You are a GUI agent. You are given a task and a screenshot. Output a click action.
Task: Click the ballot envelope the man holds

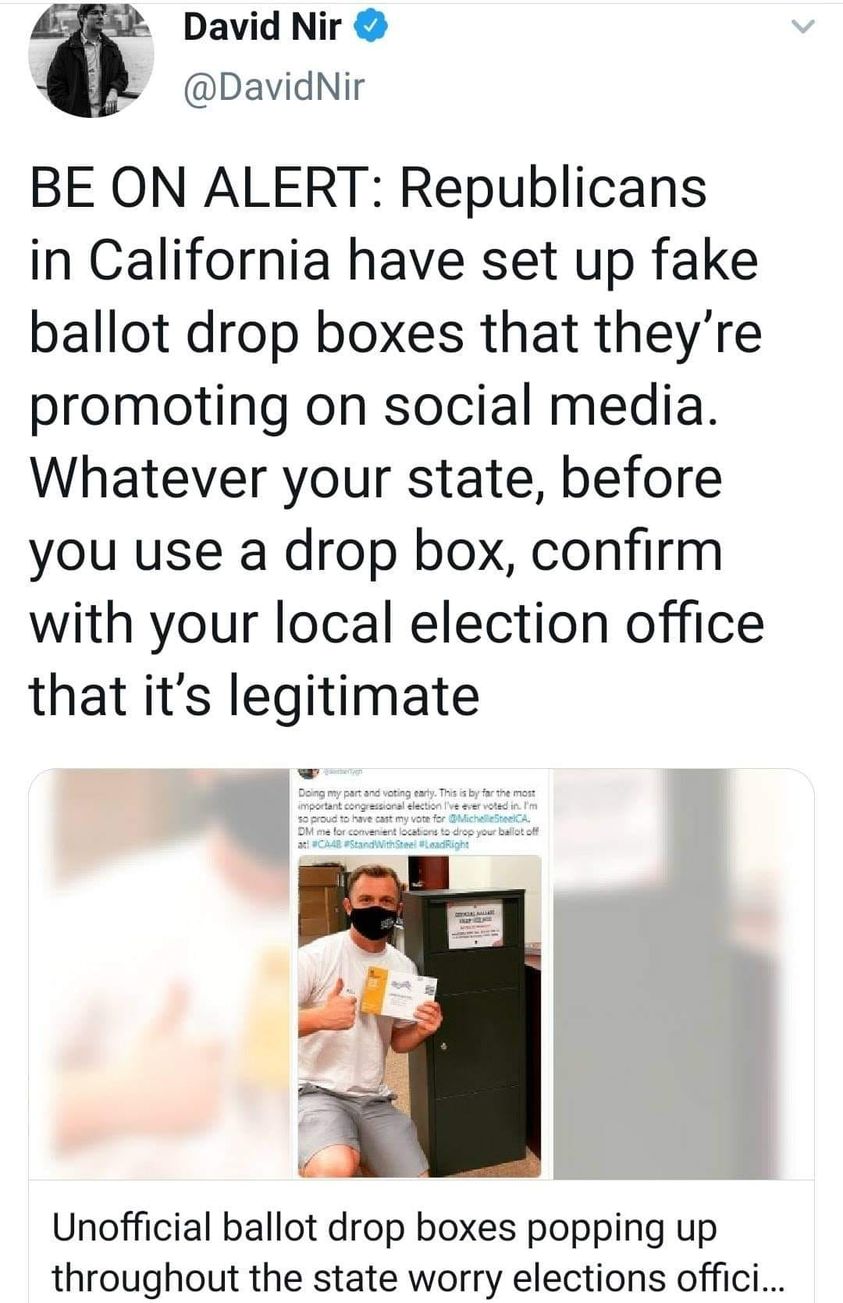pos(400,994)
